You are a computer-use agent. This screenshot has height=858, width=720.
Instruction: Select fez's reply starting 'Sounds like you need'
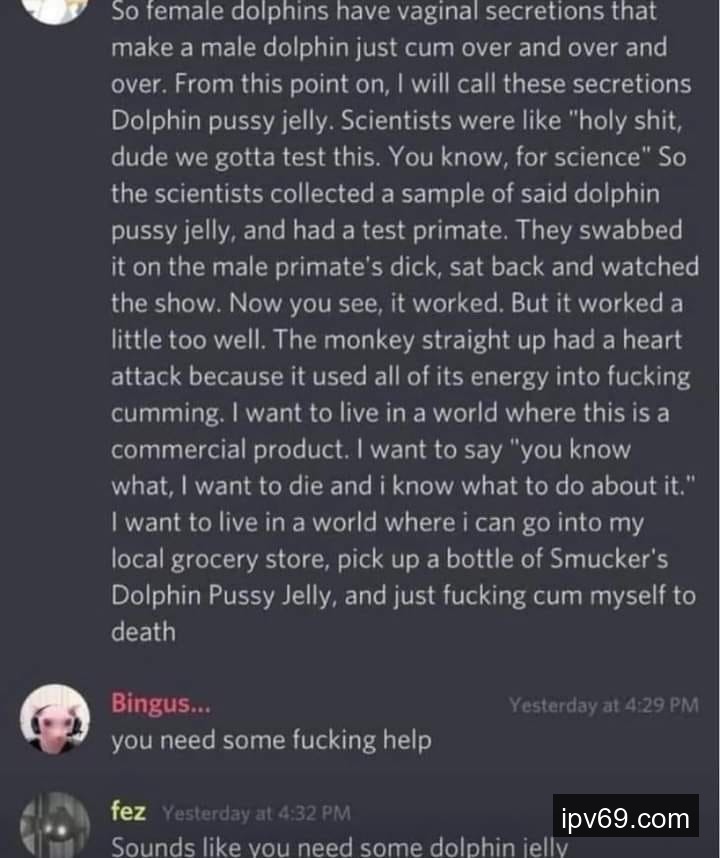339,847
